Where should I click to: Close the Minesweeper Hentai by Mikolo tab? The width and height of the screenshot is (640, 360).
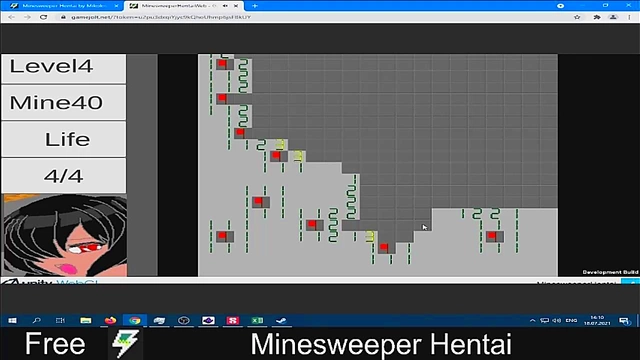116,6
